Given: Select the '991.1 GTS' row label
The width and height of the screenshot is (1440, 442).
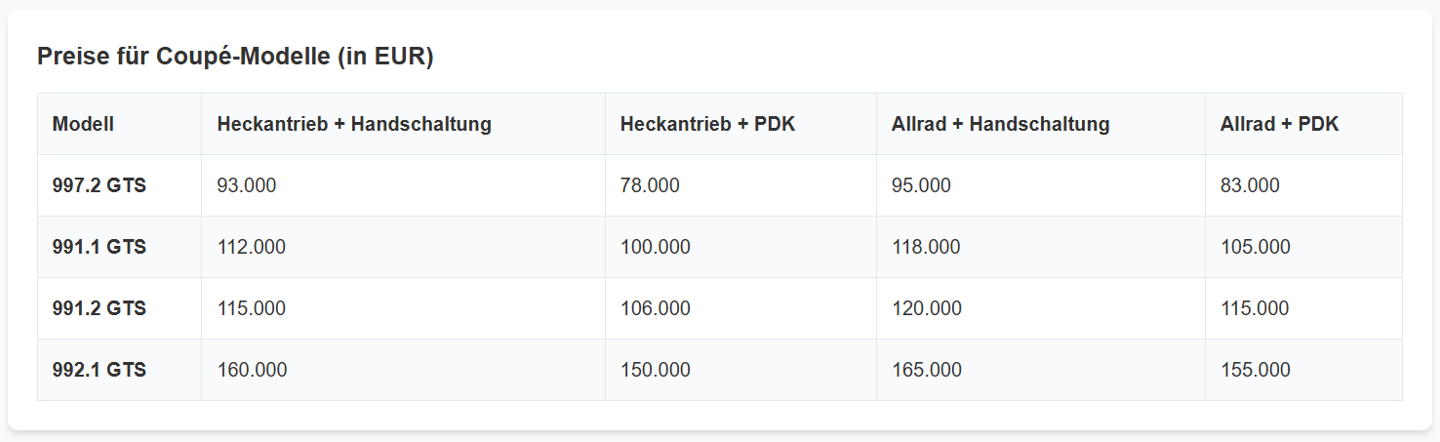Looking at the screenshot, I should tap(120, 247).
